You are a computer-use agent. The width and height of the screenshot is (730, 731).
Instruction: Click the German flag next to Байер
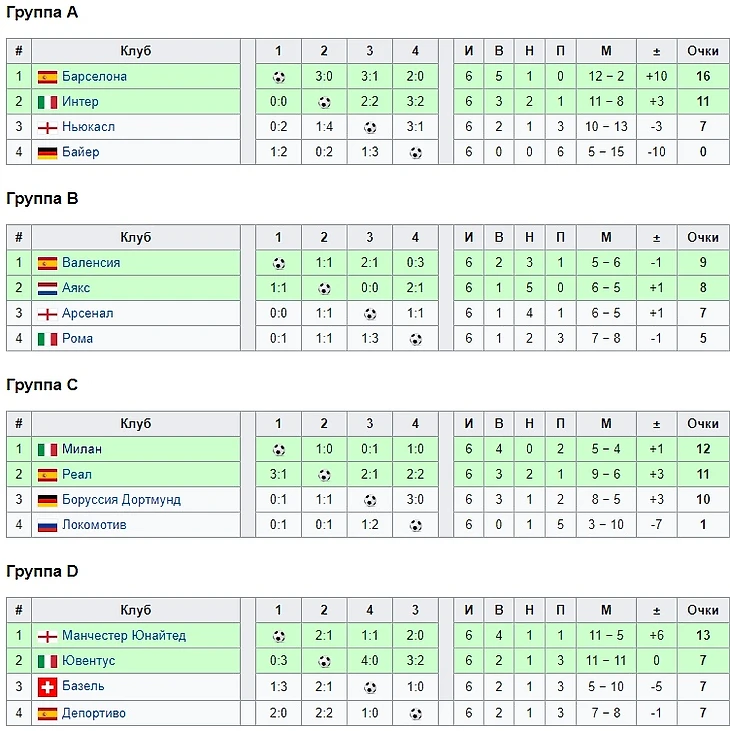[47, 152]
